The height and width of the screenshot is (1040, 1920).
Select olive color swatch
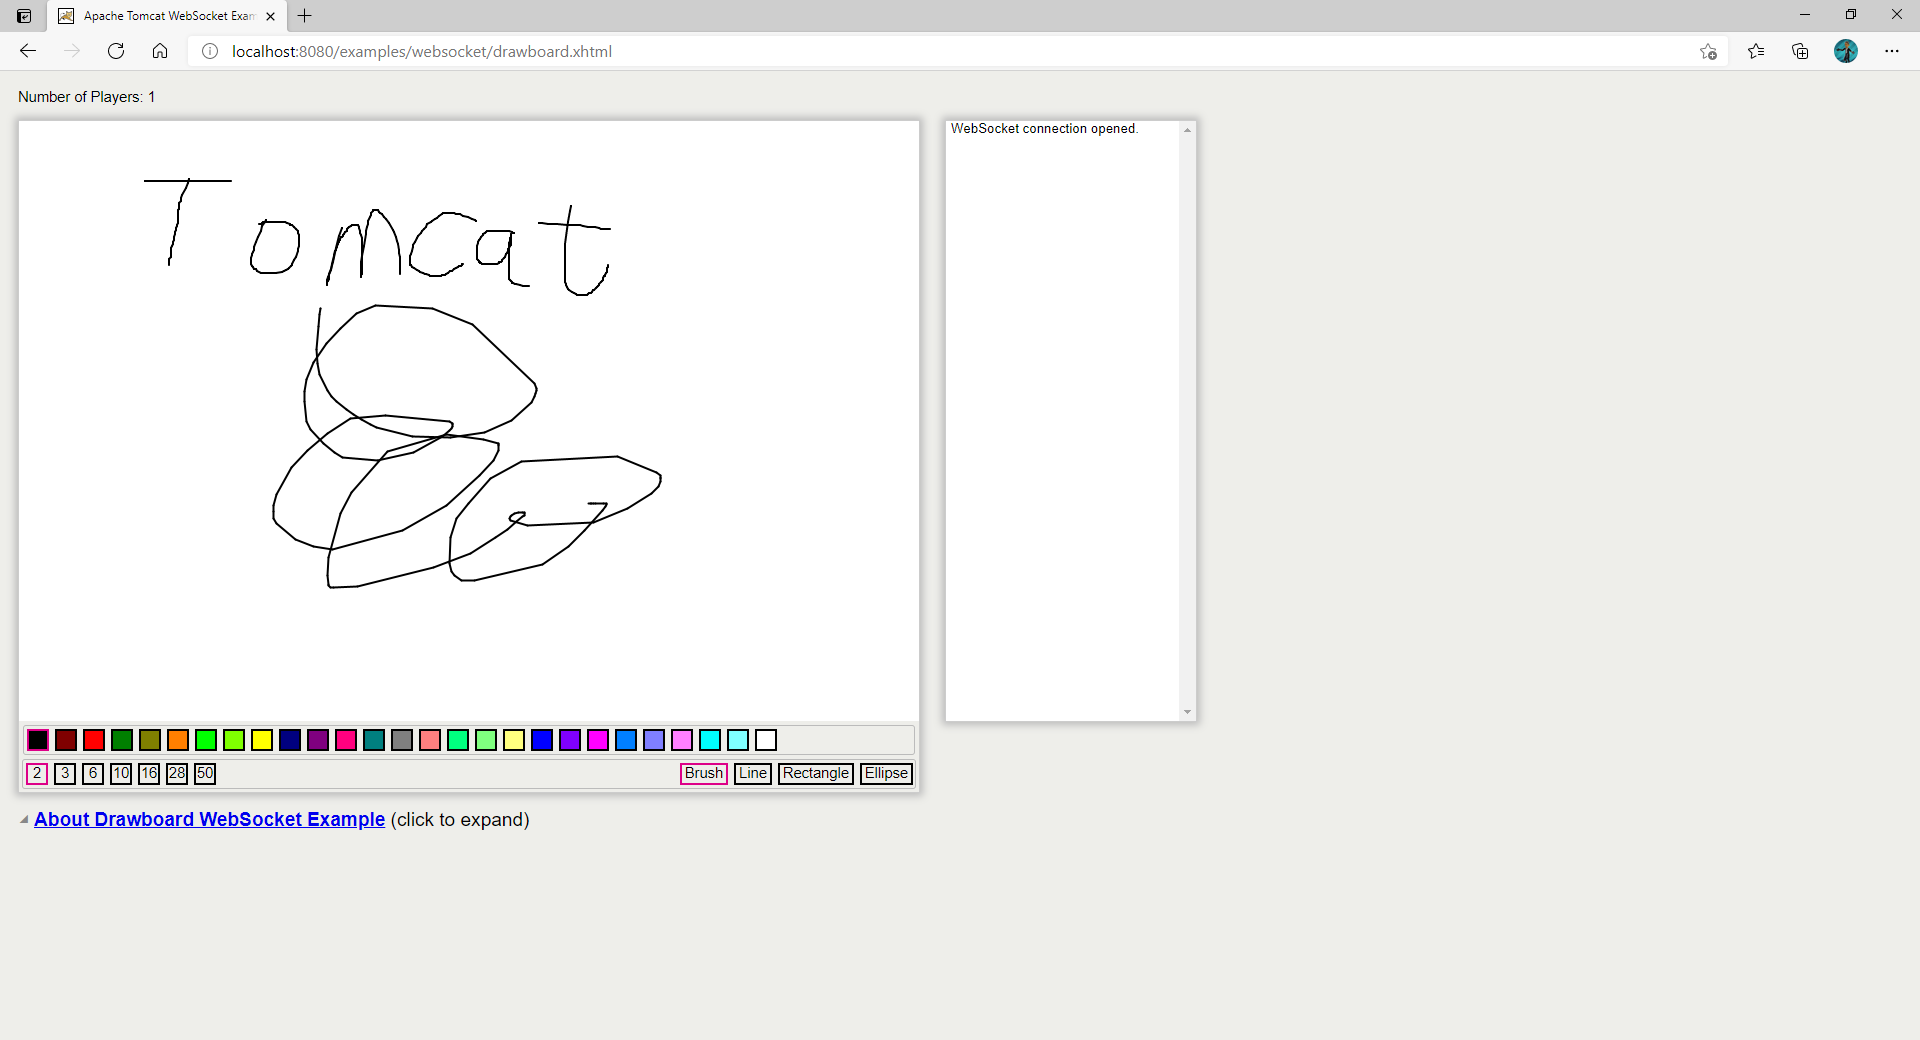(x=150, y=740)
